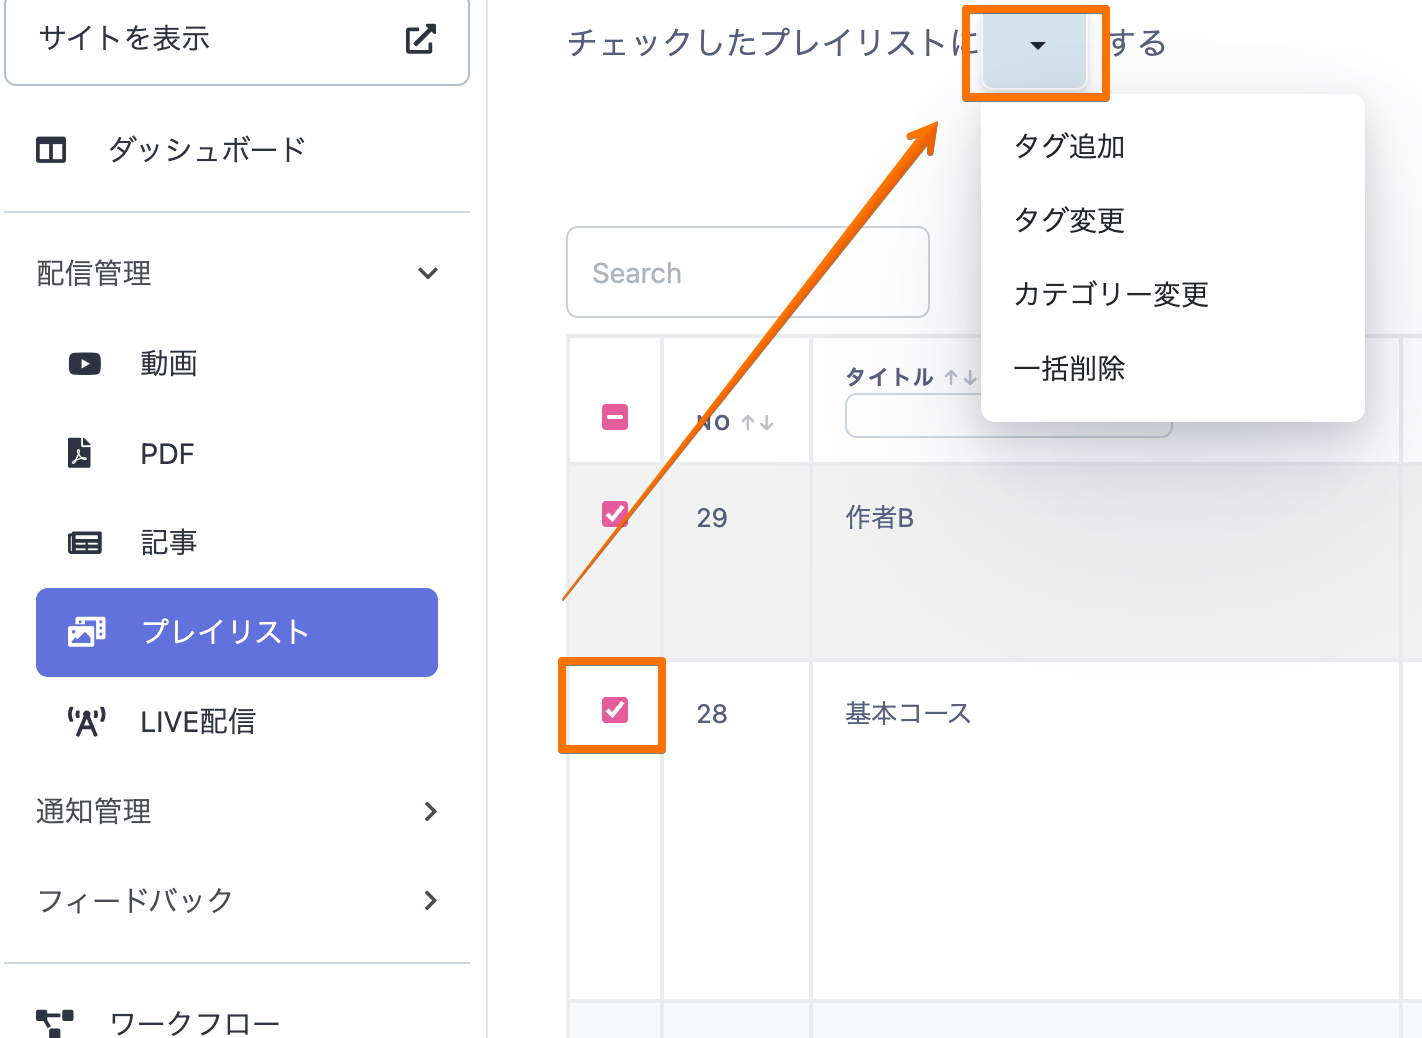1422x1038 pixels.
Task: Click the プレイリスト gallery icon
Action: [x=86, y=632]
